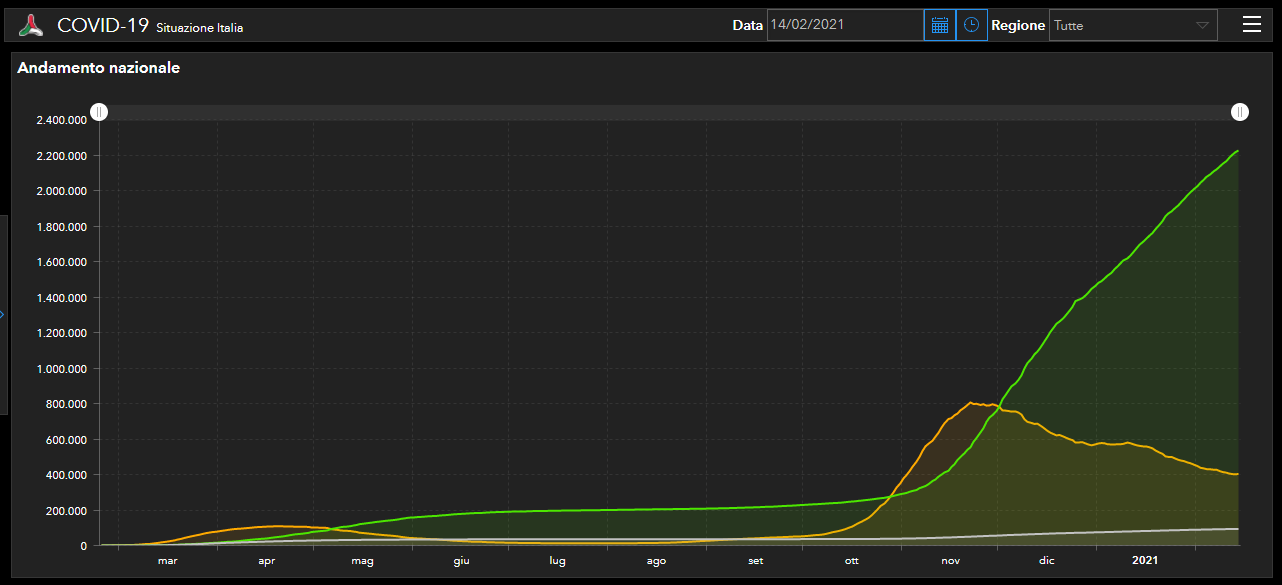Click the chart range scrollbar track
The width and height of the screenshot is (1282, 585).
[669, 112]
